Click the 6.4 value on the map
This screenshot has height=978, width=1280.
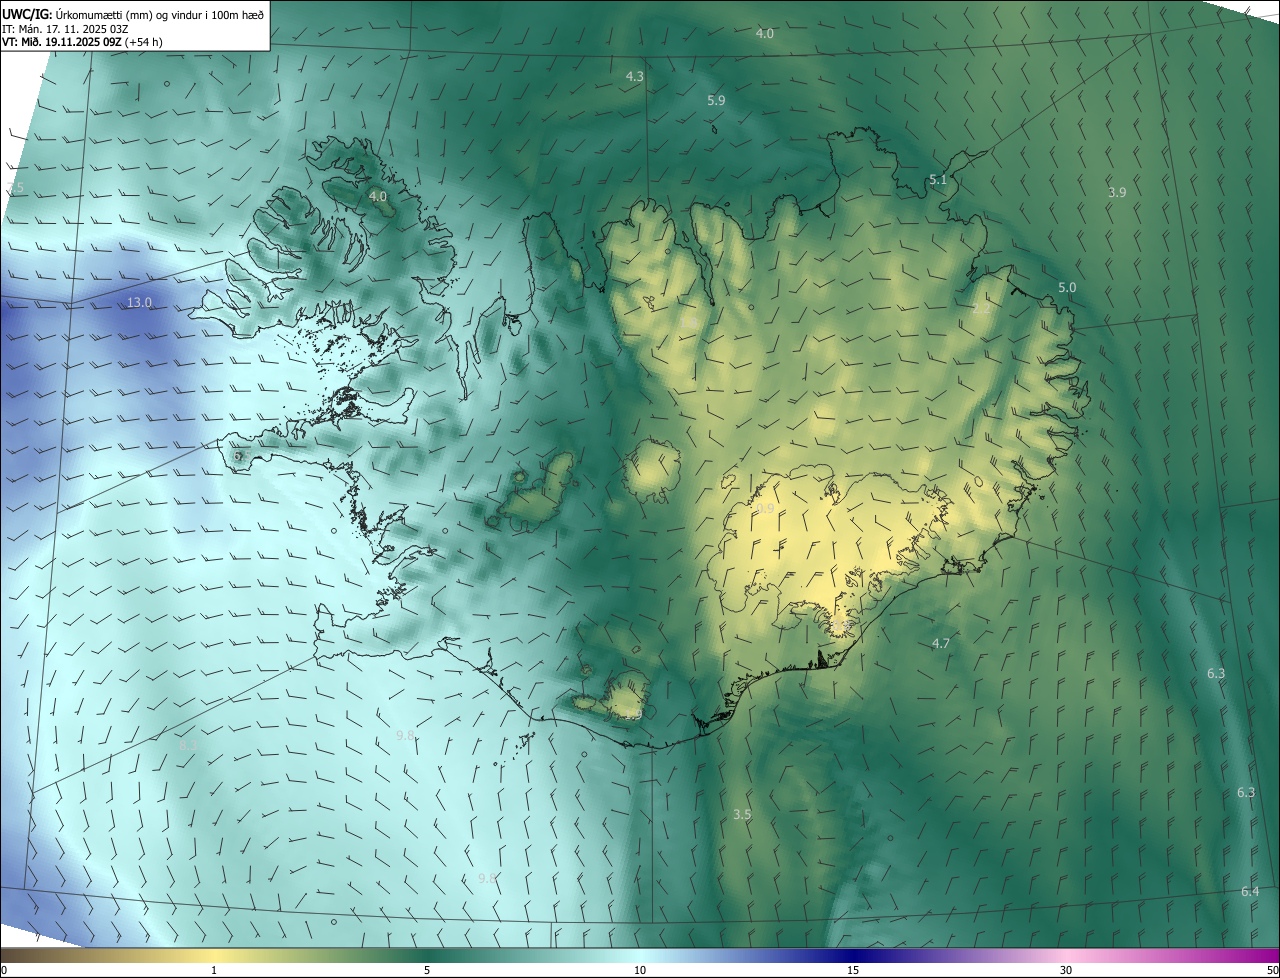[x=1250, y=891]
